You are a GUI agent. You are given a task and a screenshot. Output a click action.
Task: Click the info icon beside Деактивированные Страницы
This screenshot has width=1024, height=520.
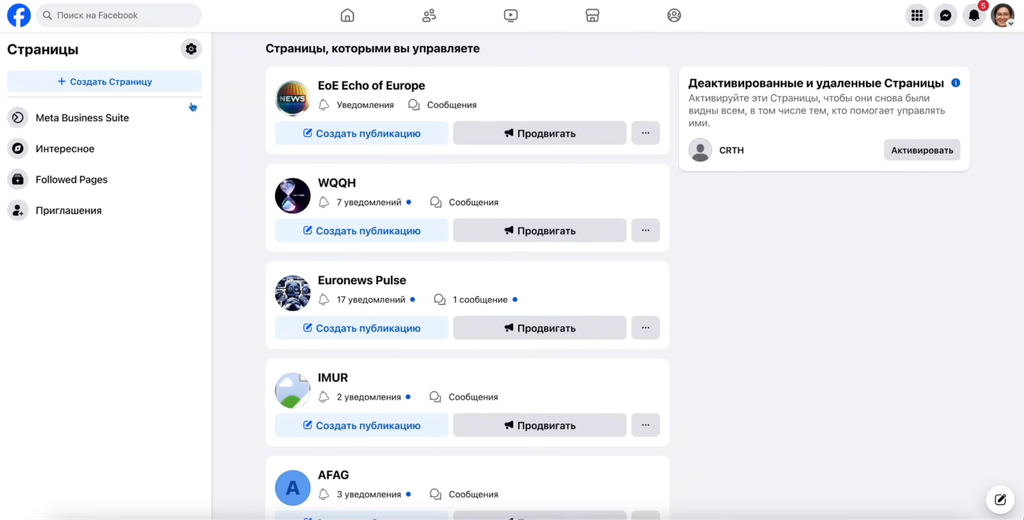pos(955,83)
